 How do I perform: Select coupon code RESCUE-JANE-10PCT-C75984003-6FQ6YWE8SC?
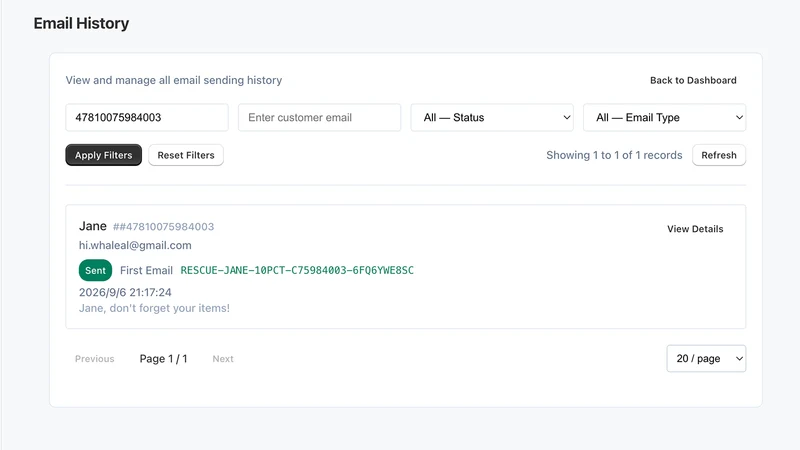pyautogui.click(x=297, y=270)
